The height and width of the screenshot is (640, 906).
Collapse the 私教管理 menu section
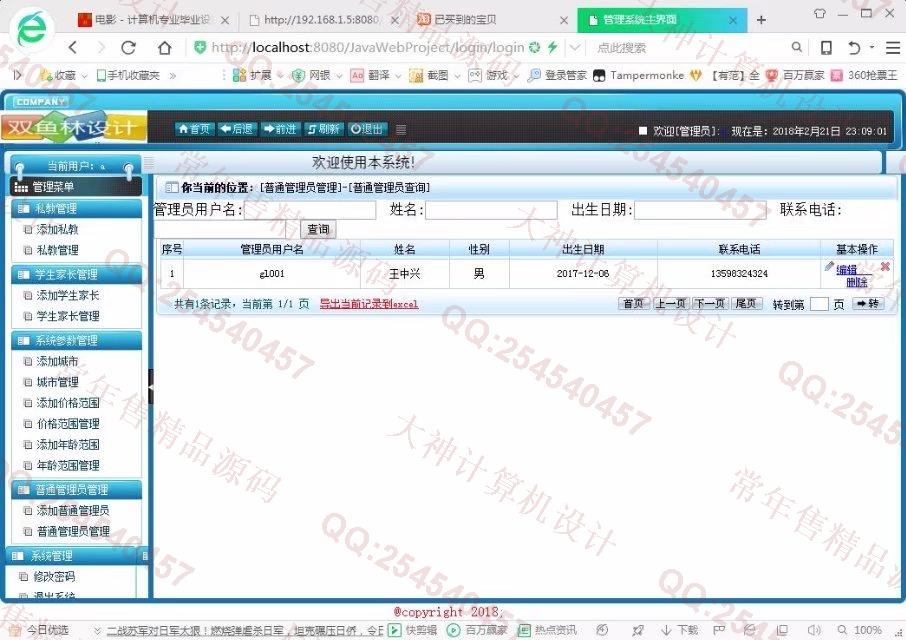pos(76,209)
